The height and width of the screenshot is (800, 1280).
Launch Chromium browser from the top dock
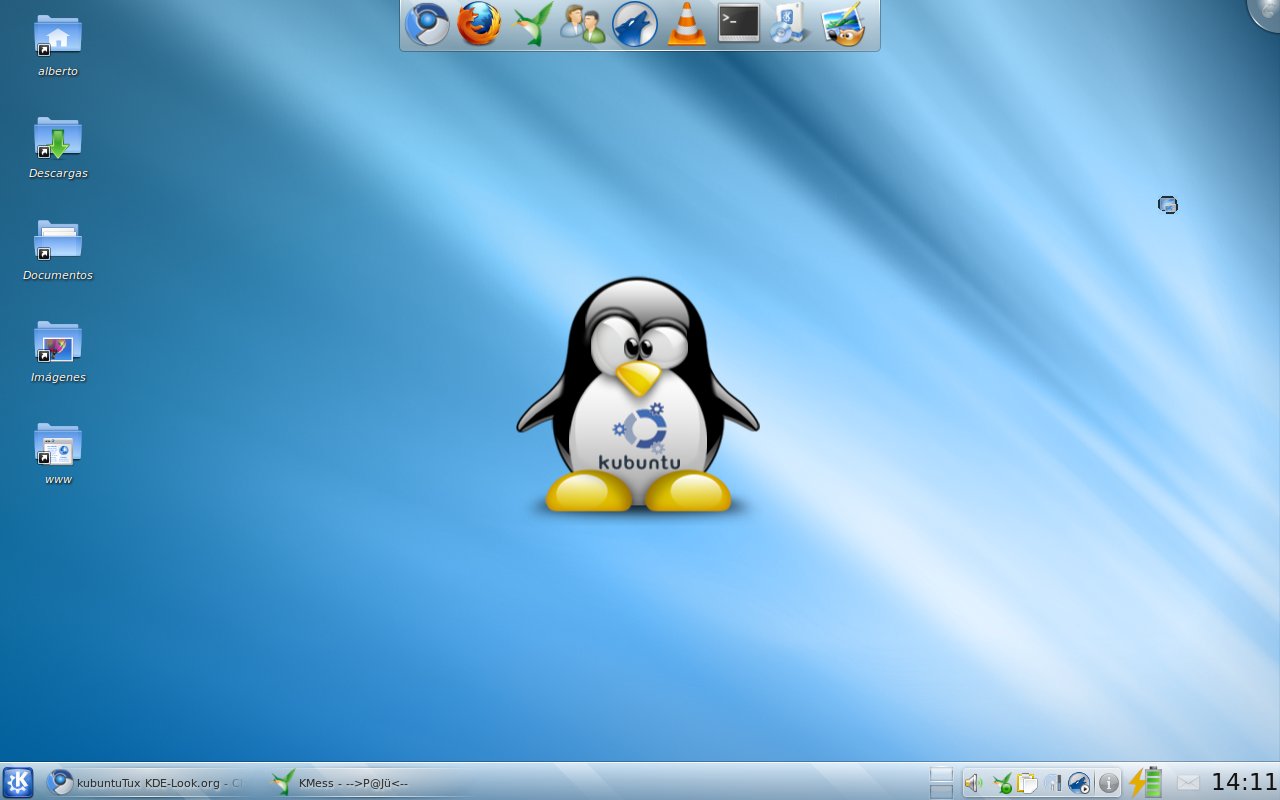427,24
